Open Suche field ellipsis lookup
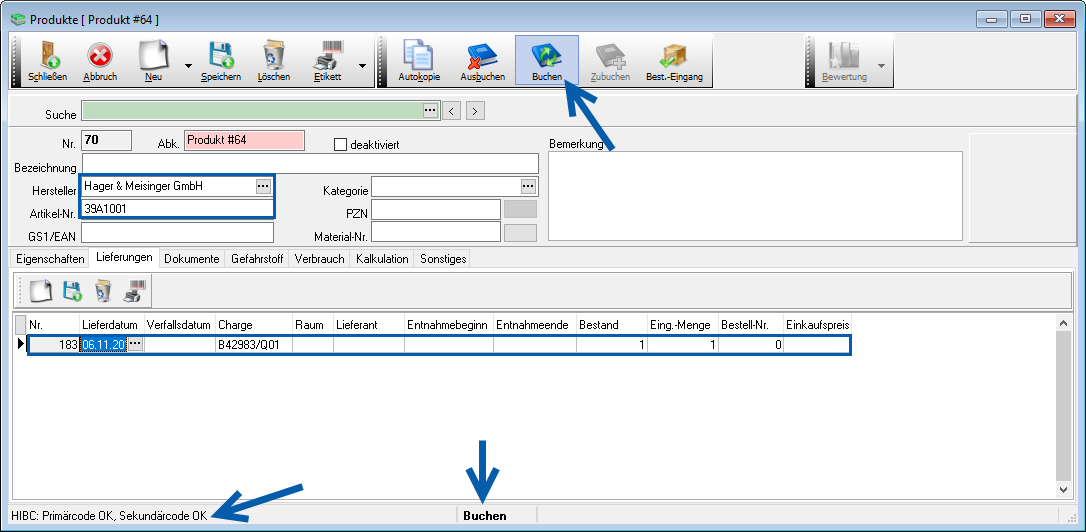This screenshot has height=532, width=1086. (x=430, y=111)
